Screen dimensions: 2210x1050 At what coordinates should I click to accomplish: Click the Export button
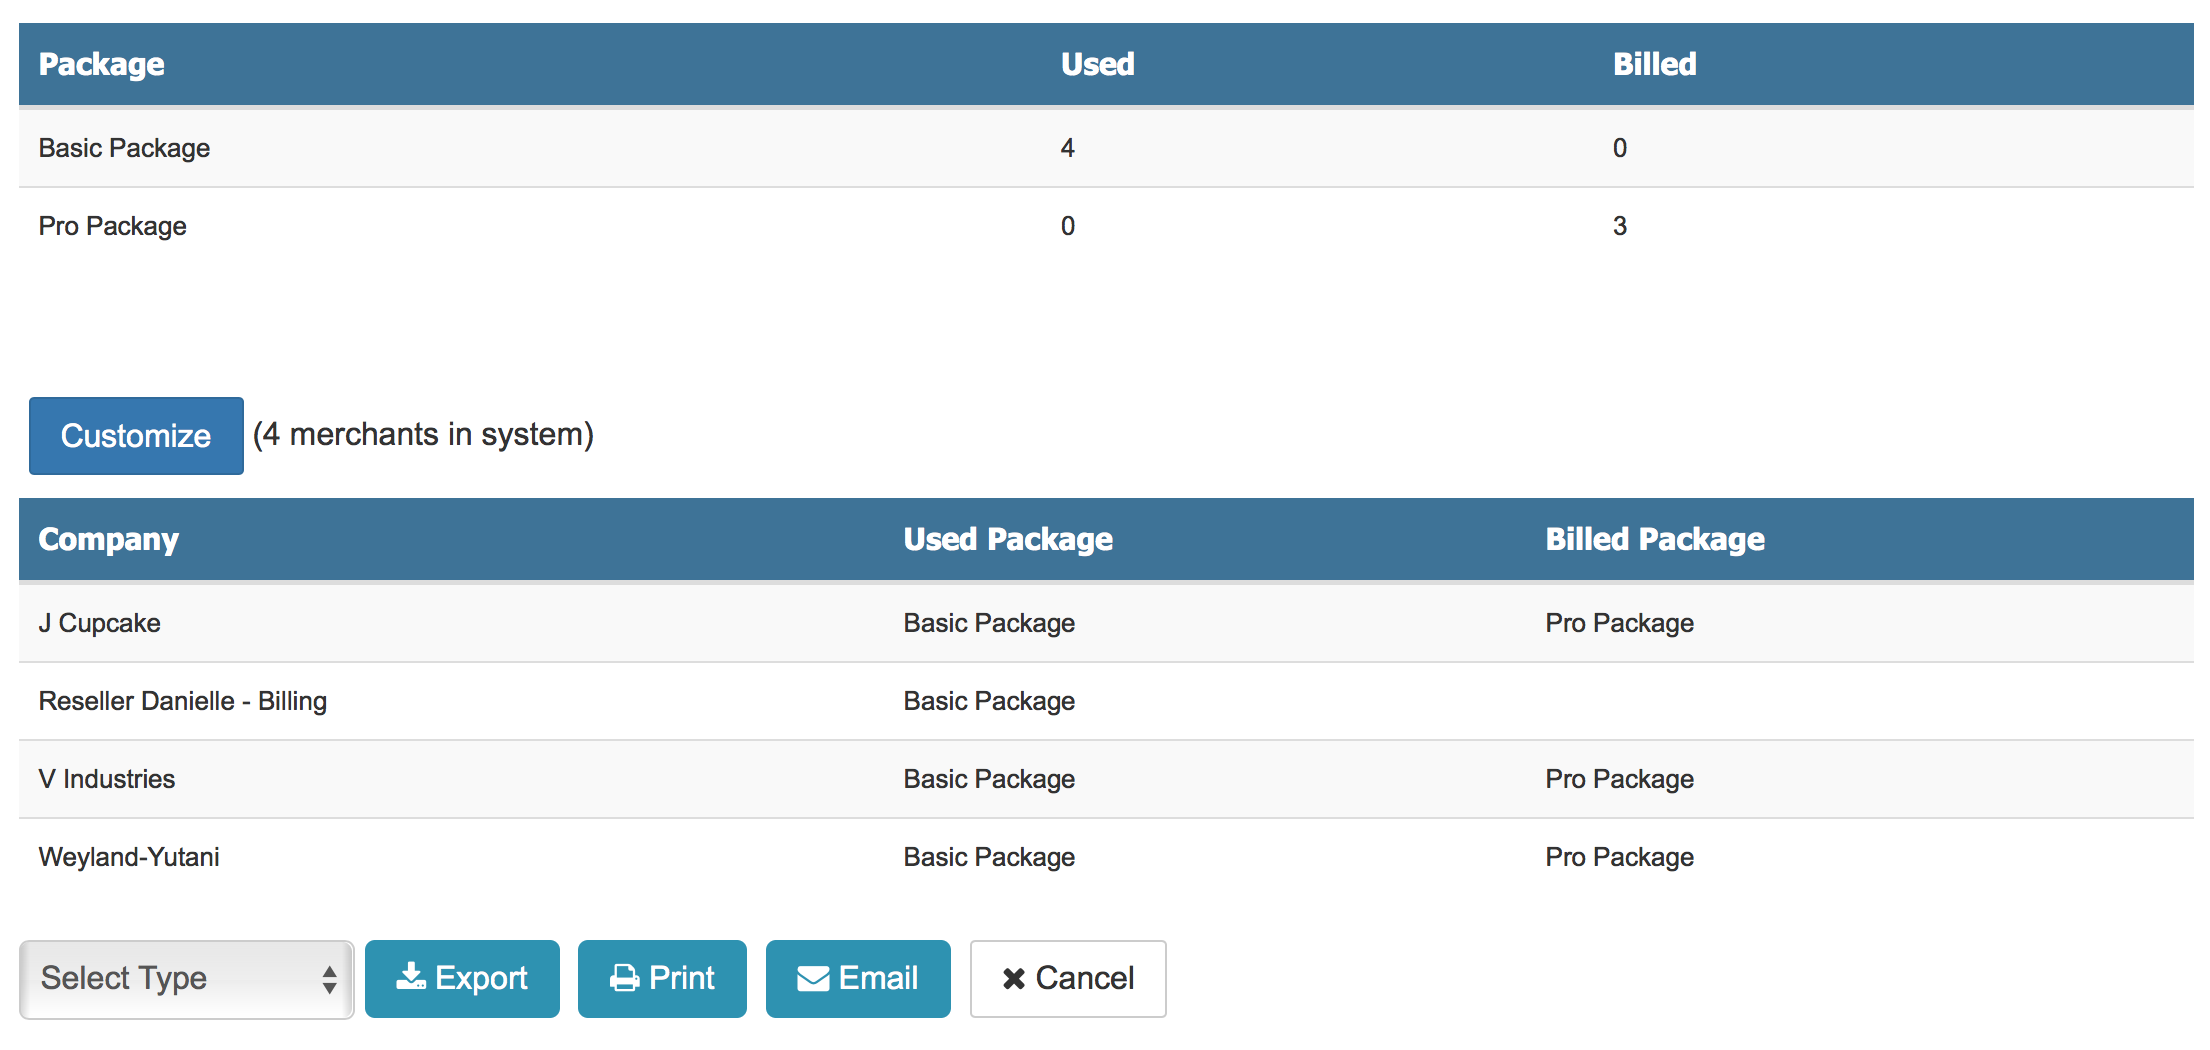(x=462, y=978)
